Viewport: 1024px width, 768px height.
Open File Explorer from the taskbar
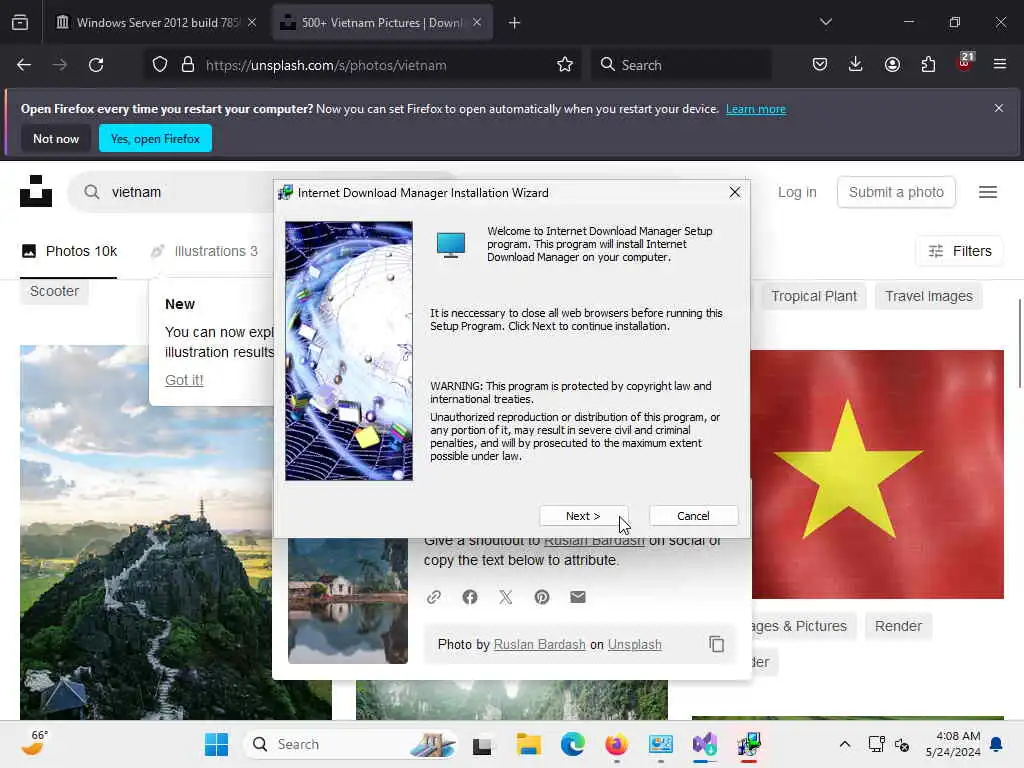(x=528, y=744)
